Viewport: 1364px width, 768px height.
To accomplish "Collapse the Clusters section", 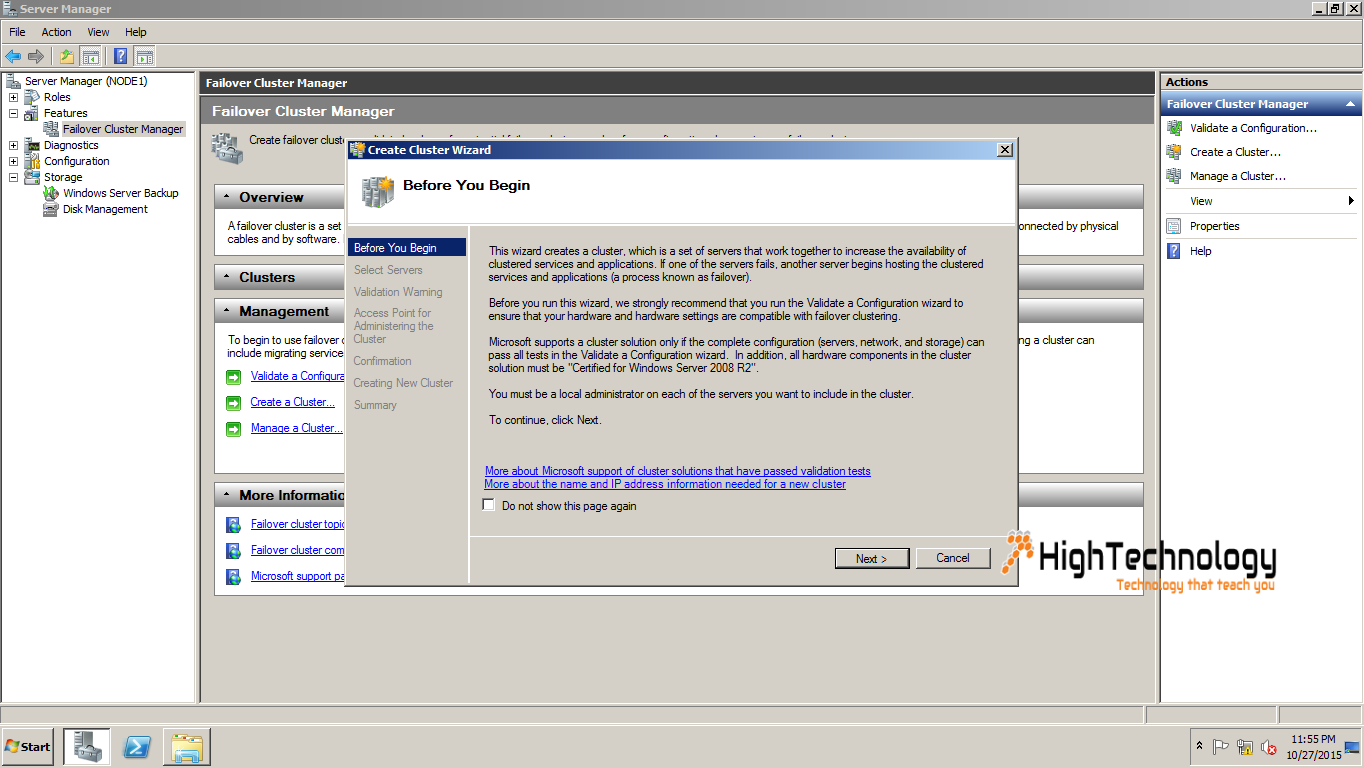I will click(x=227, y=277).
